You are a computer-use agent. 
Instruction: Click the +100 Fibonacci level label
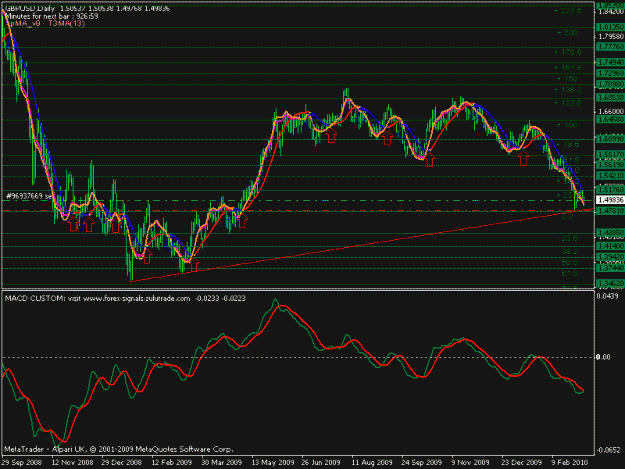tap(568, 125)
